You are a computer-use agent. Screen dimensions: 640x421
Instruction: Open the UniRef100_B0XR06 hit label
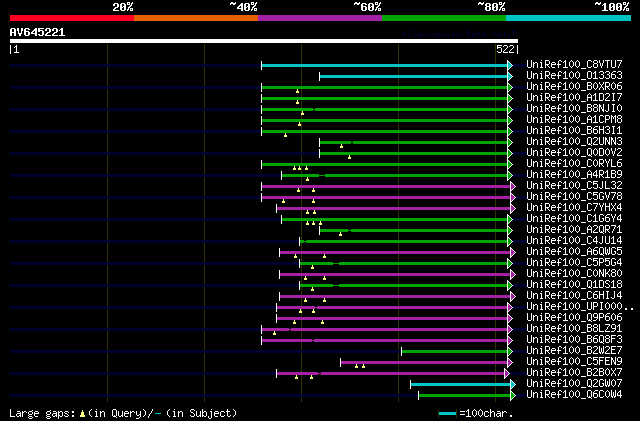point(574,86)
